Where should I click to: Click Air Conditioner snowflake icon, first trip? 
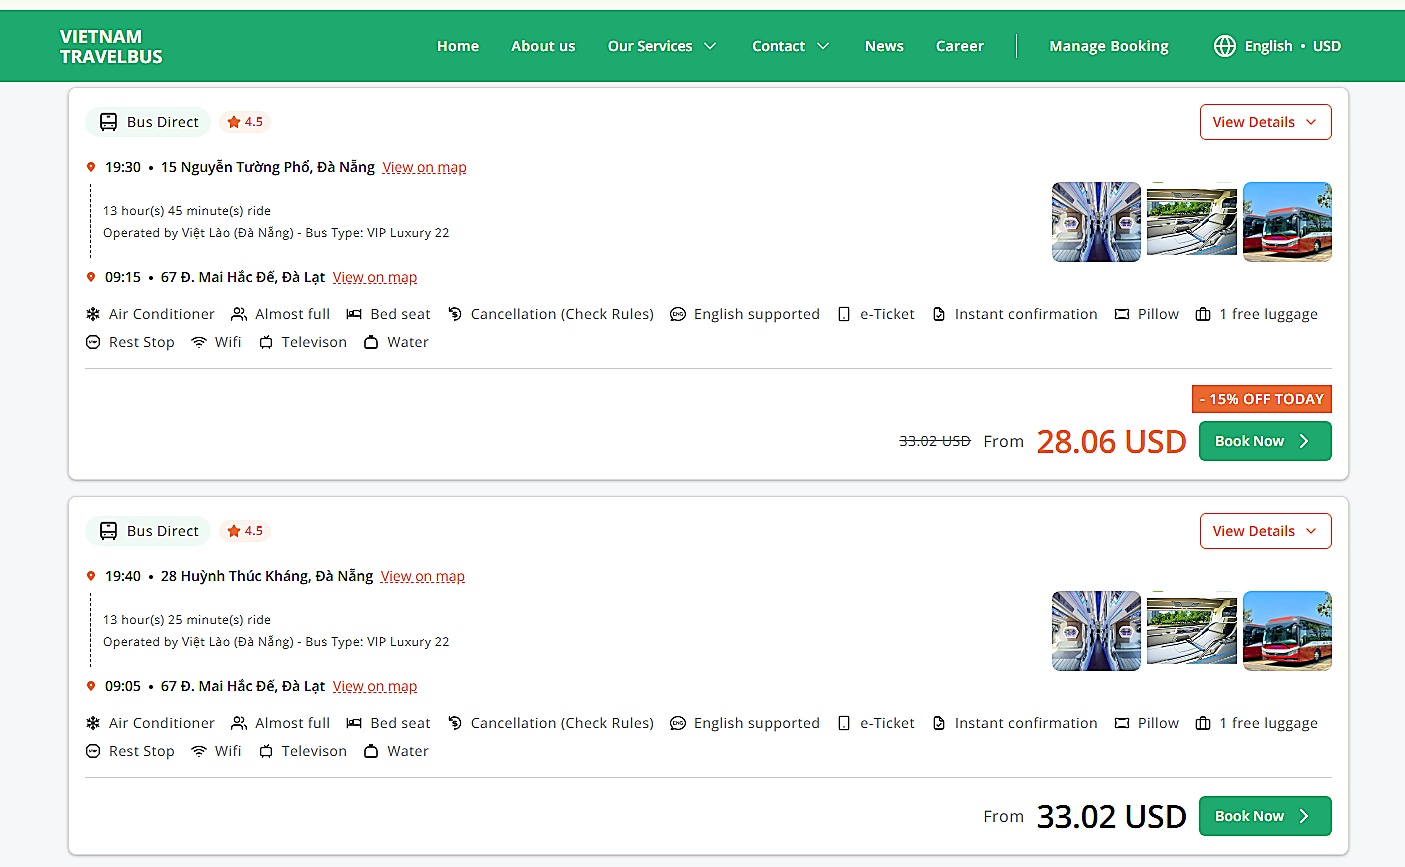93,314
